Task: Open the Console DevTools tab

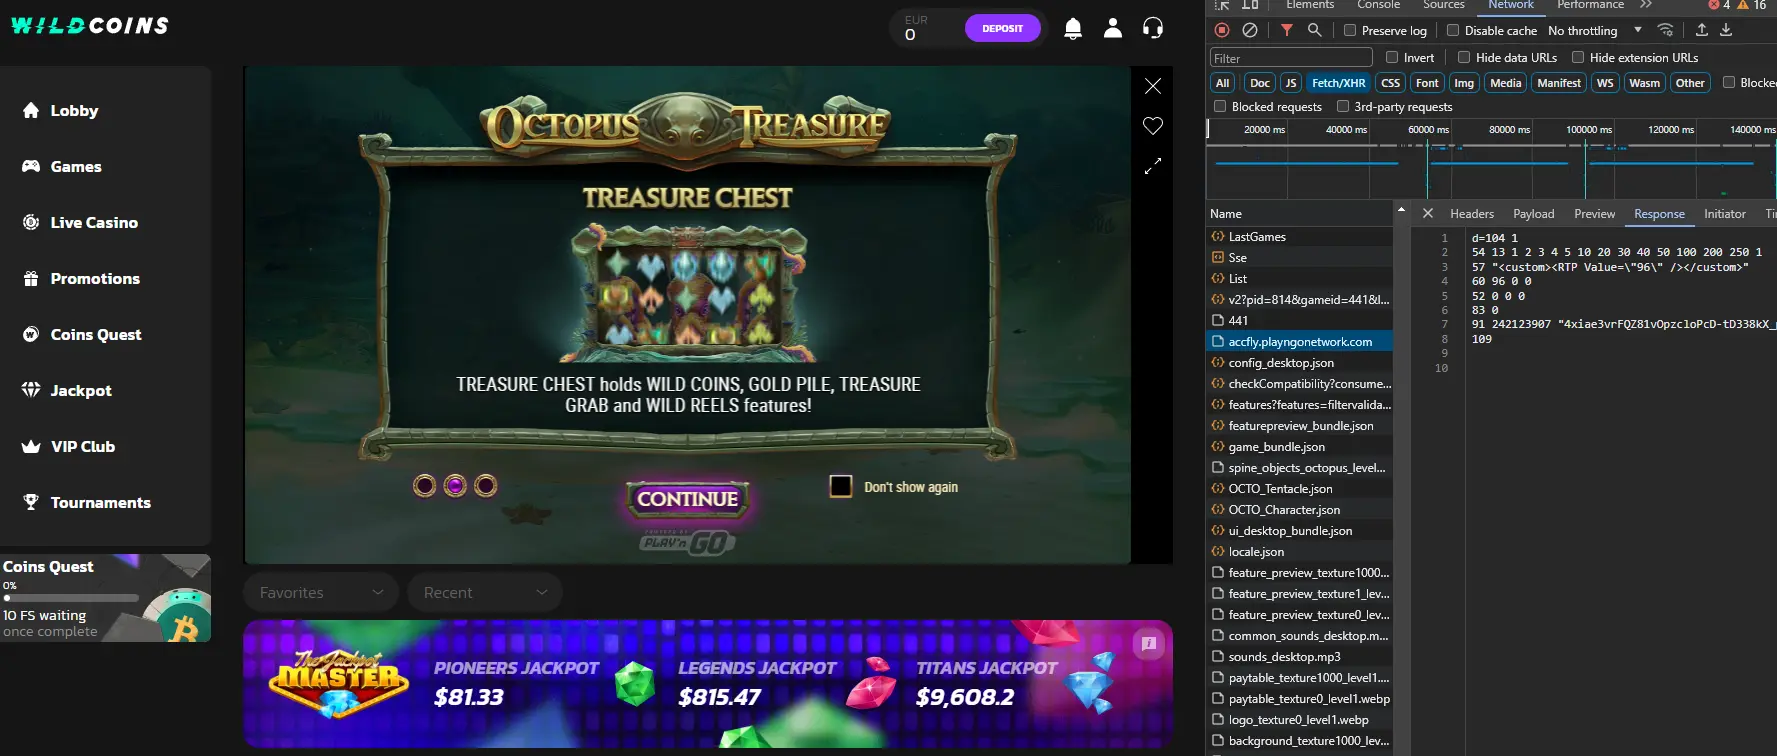Action: pyautogui.click(x=1378, y=5)
